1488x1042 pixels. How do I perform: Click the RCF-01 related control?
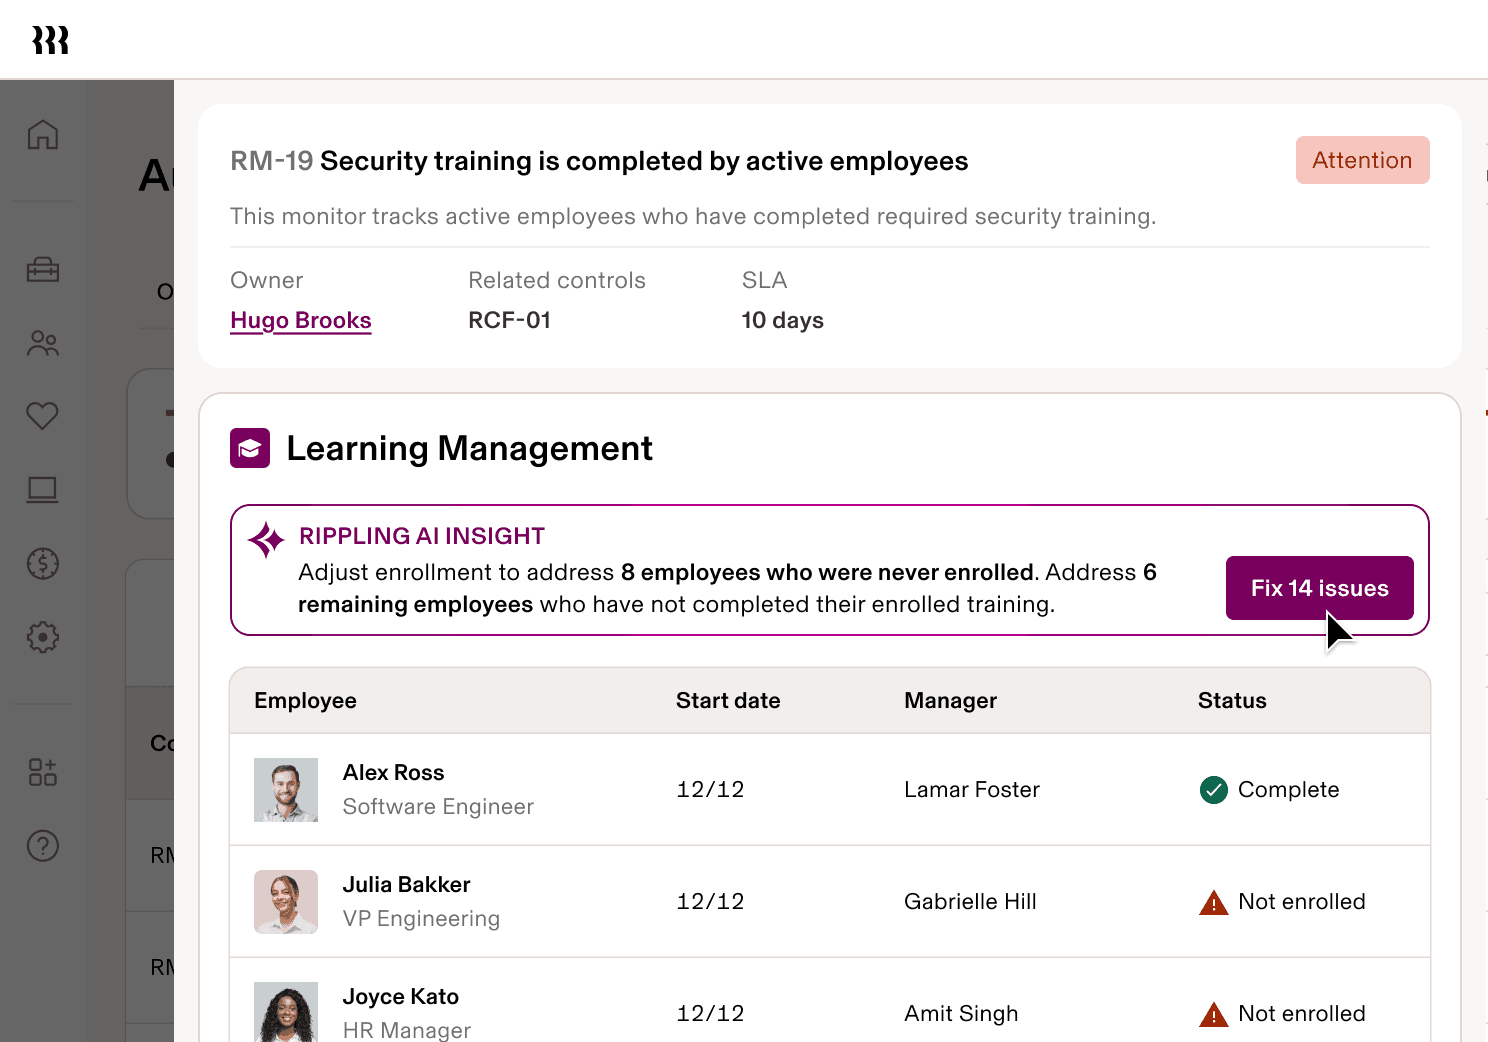pos(510,320)
